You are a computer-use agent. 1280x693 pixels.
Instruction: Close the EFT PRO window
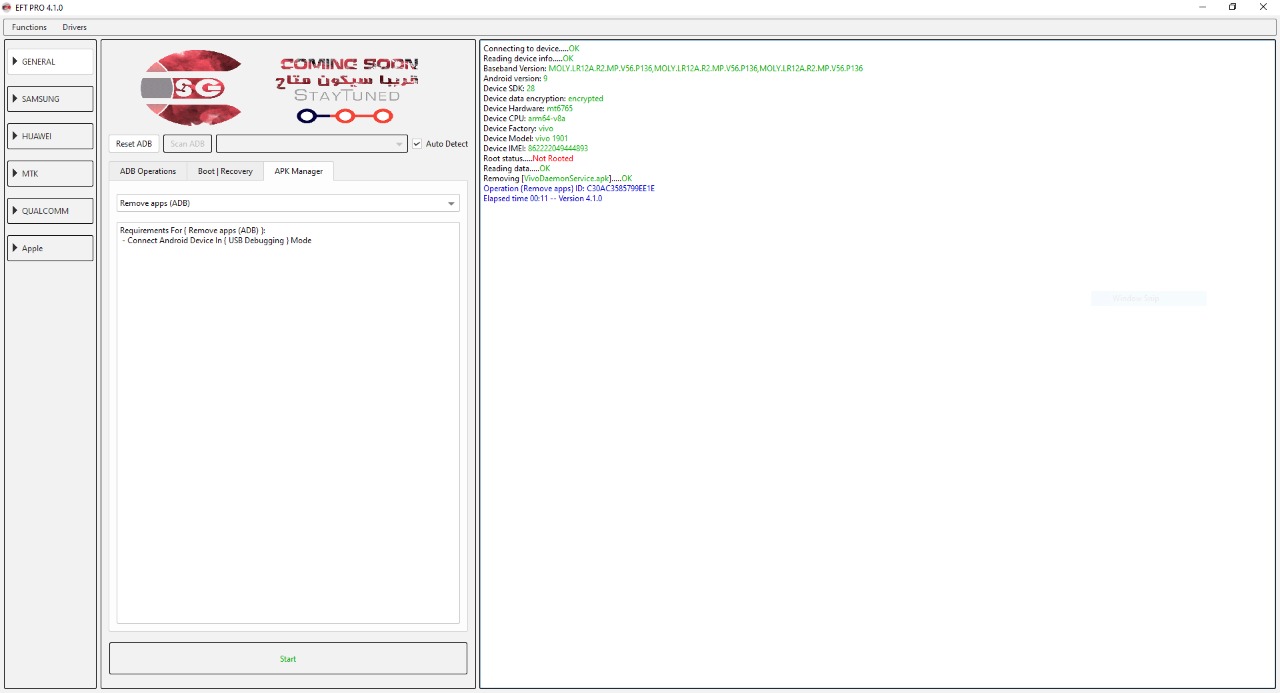pos(1263,7)
